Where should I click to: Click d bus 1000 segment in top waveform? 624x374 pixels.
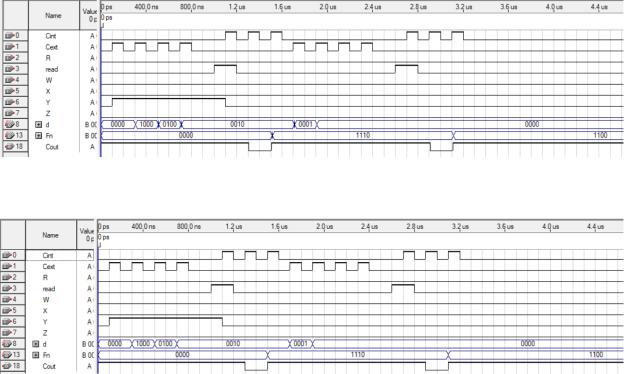tap(146, 125)
